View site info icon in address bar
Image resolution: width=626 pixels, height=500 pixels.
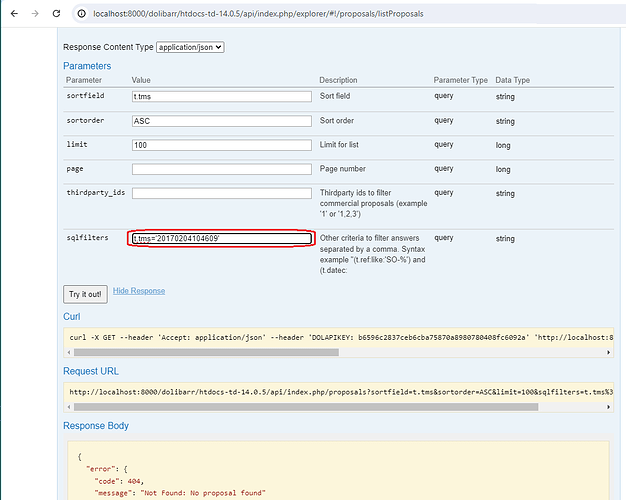tap(81, 14)
